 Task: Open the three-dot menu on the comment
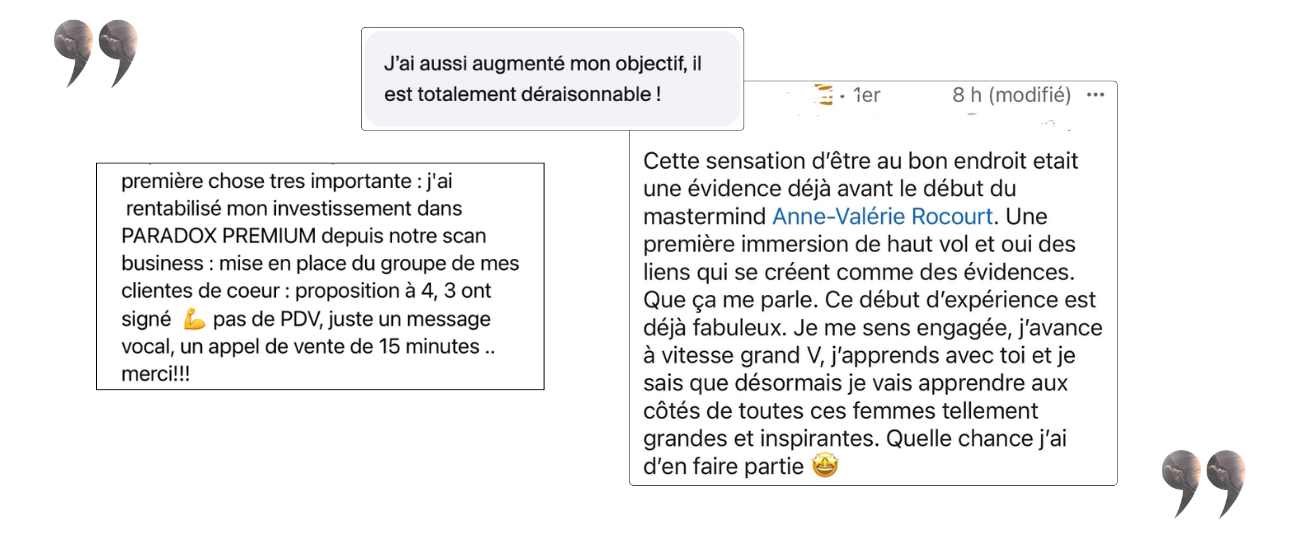(x=1095, y=96)
